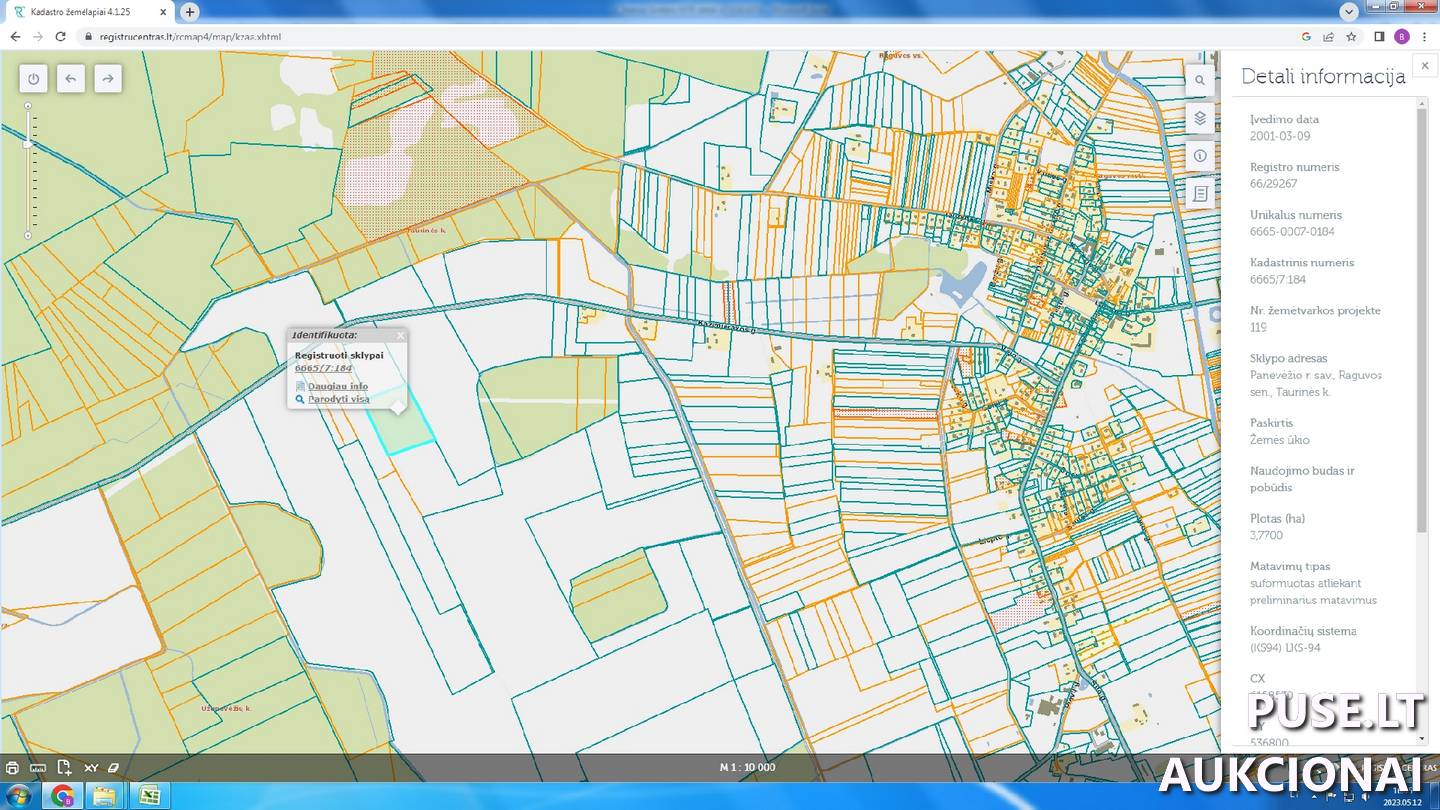Click the Detali informacija heading
Image resolution: width=1440 pixels, height=810 pixels.
(x=1323, y=77)
